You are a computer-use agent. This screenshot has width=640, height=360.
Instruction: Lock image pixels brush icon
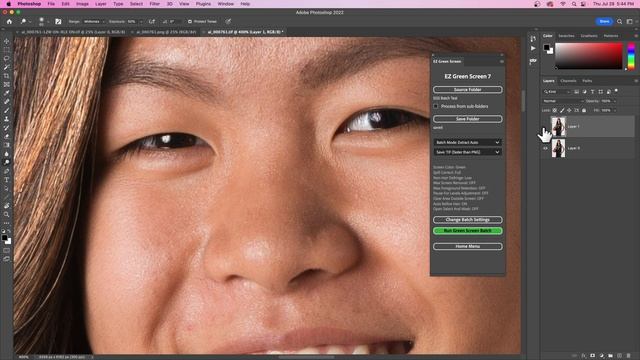(x=562, y=110)
